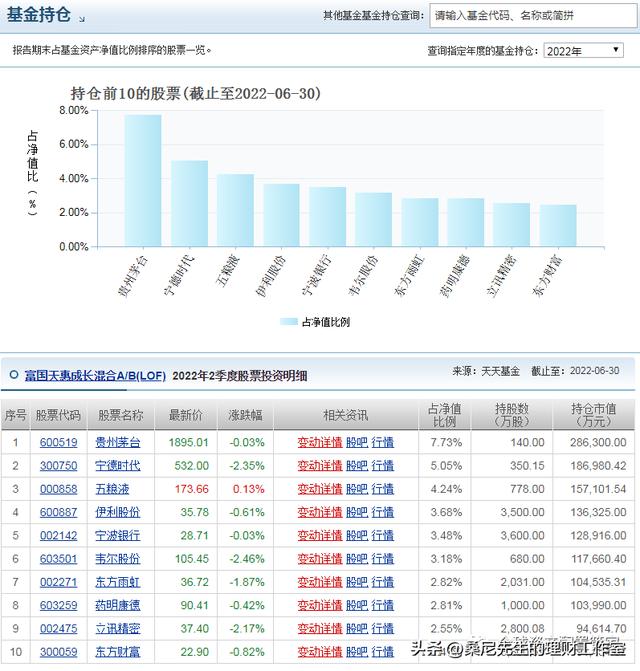Click the 贵州茅台 bar in chart
This screenshot has height=671, width=640.
(143, 181)
